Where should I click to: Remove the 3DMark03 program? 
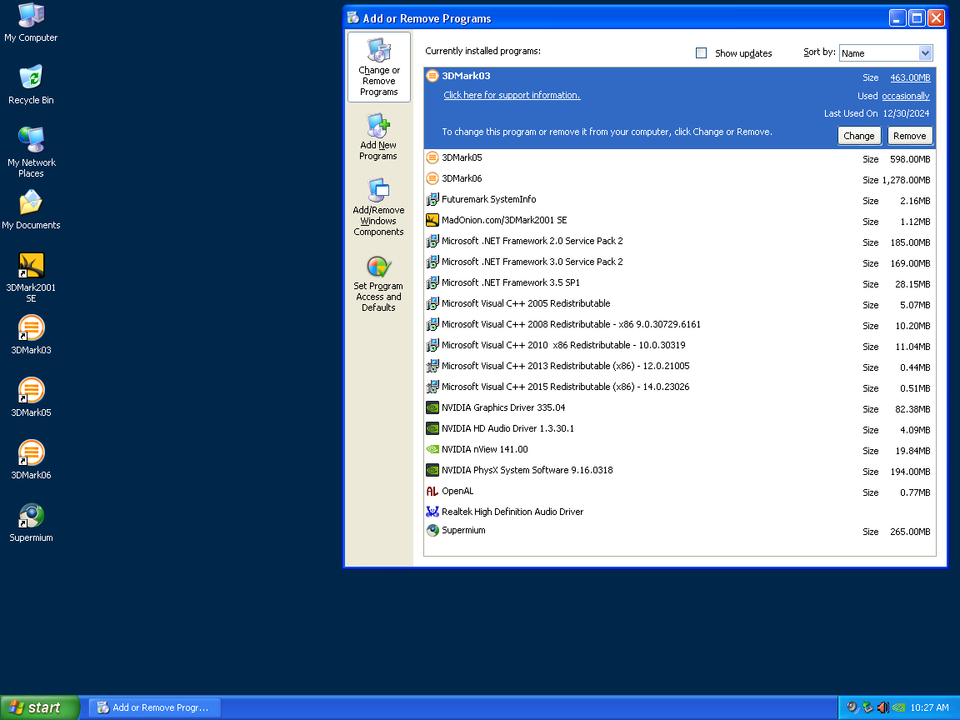click(x=909, y=135)
